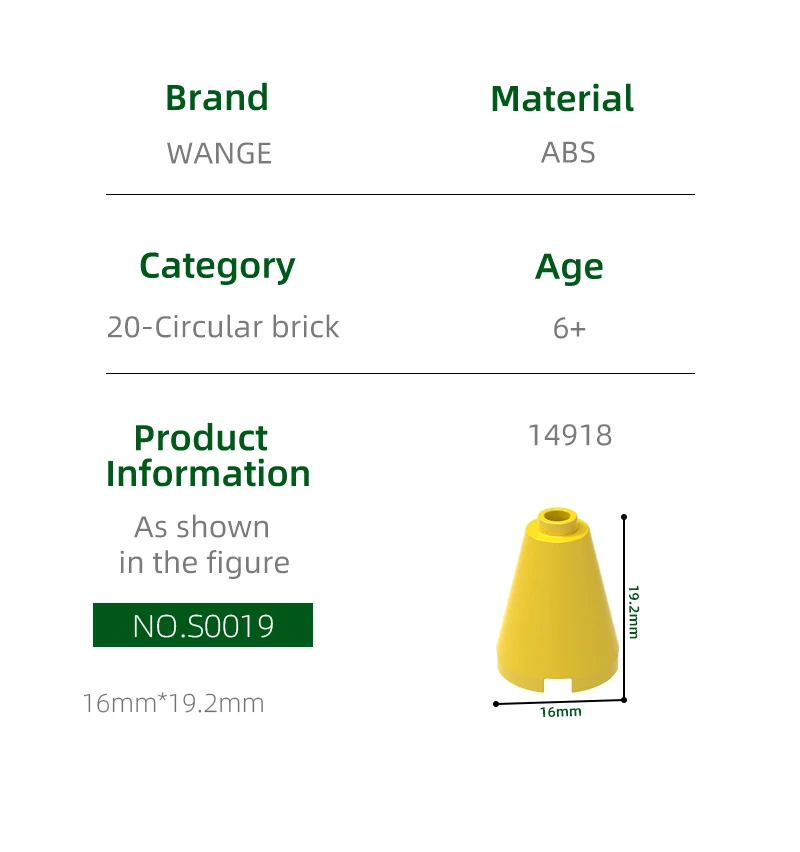Click the Material heading
Screen dimensions: 800x852
[562, 99]
